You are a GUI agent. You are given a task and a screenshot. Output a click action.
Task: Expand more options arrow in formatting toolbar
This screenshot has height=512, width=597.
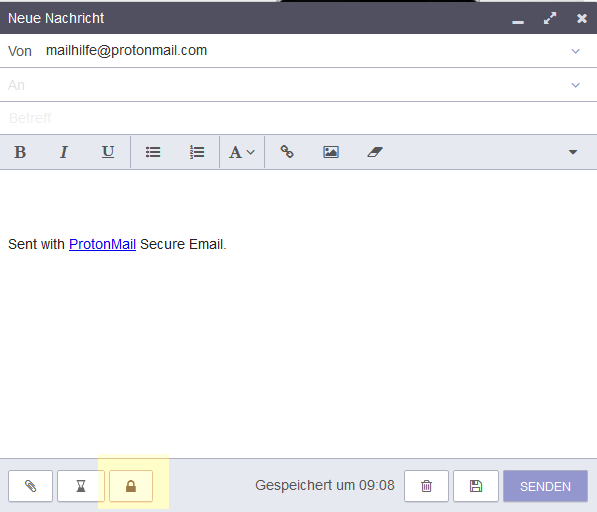(573, 152)
